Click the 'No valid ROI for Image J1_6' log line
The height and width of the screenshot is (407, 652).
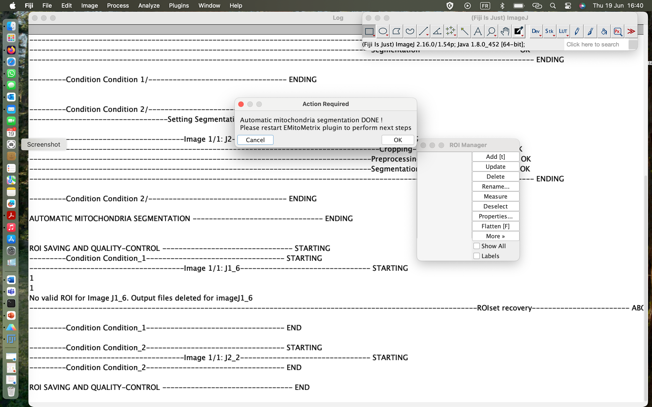click(141, 298)
